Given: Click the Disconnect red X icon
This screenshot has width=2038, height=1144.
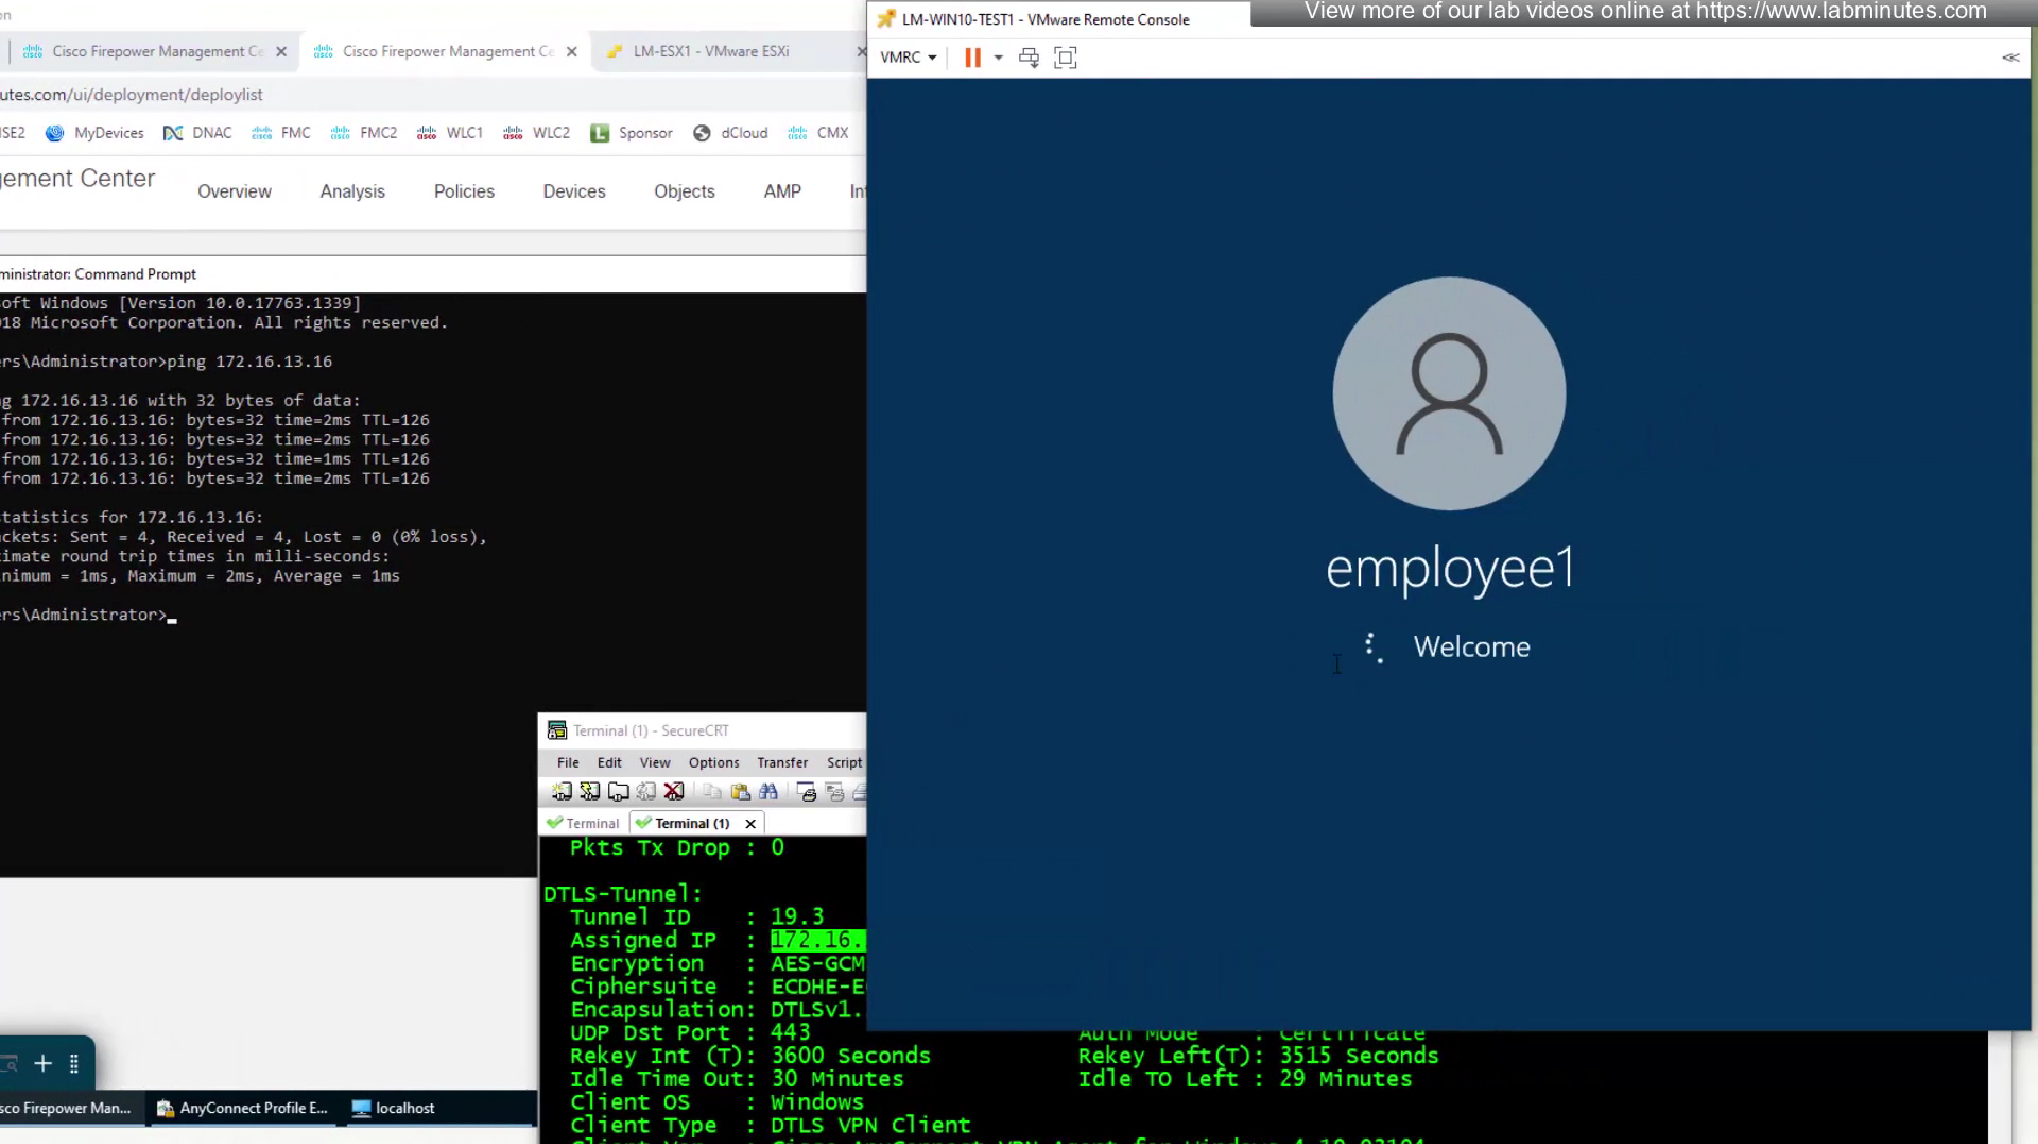Looking at the screenshot, I should click(674, 792).
